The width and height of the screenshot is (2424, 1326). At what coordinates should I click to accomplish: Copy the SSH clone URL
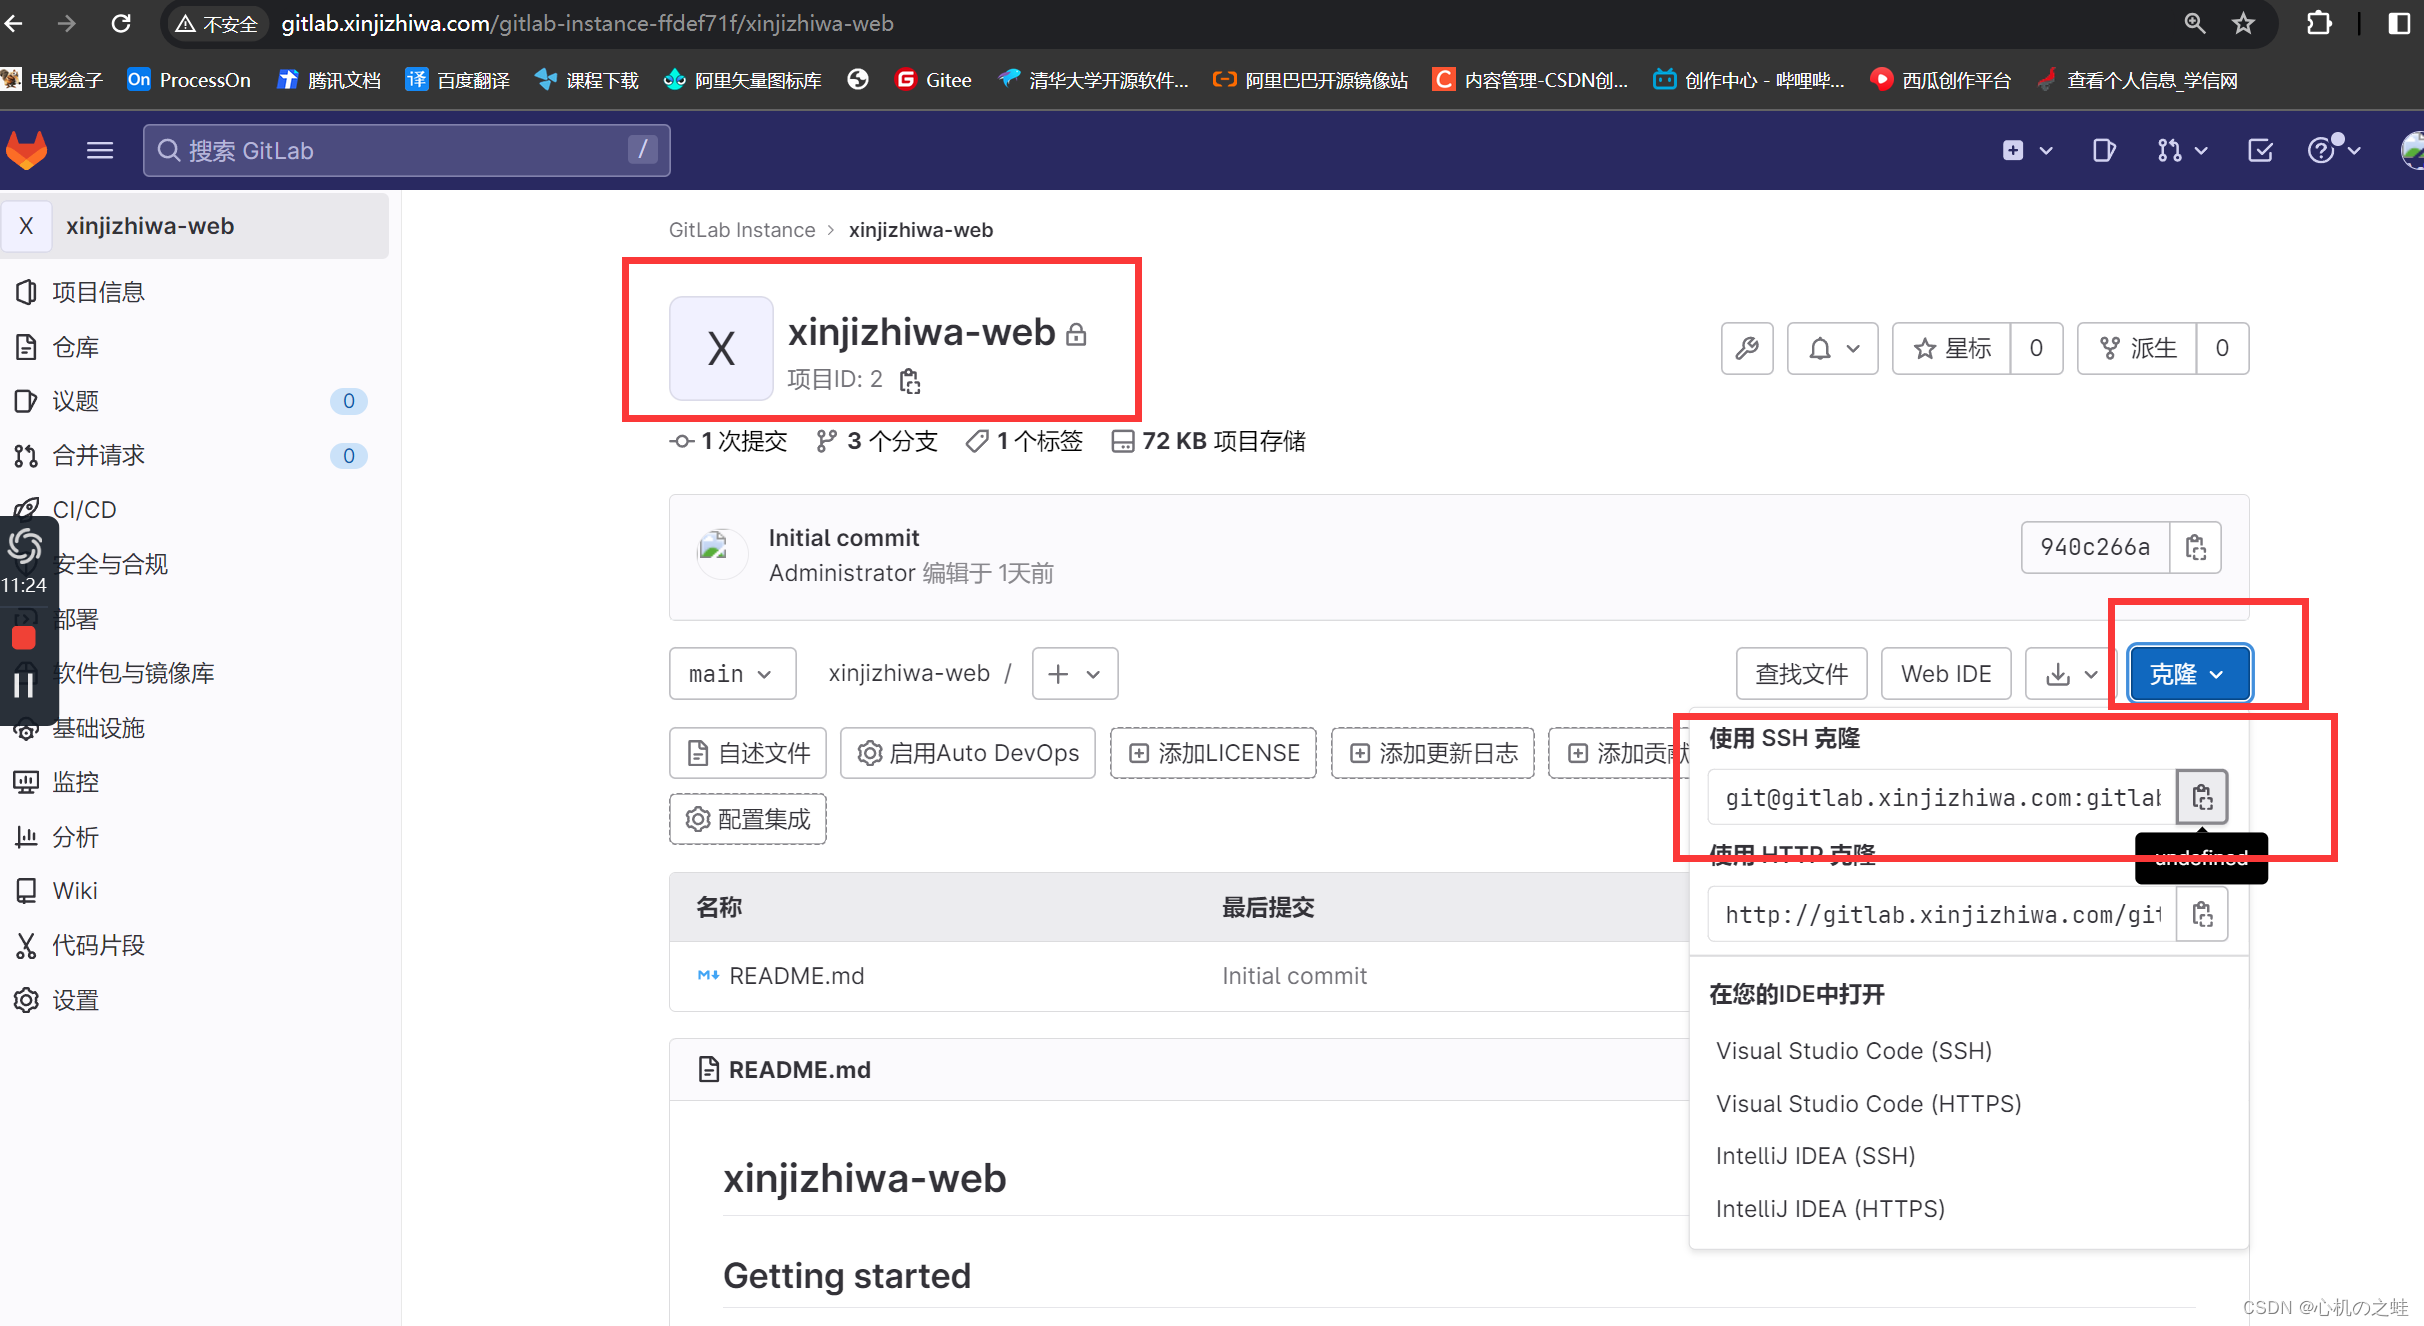pos(2202,797)
